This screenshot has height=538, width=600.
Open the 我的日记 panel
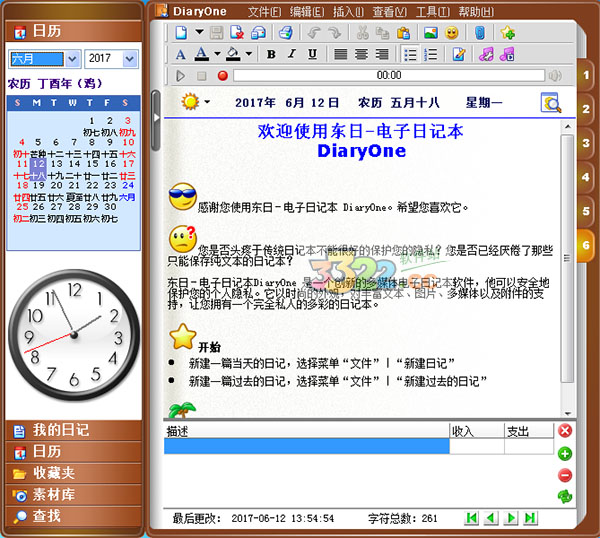point(60,430)
